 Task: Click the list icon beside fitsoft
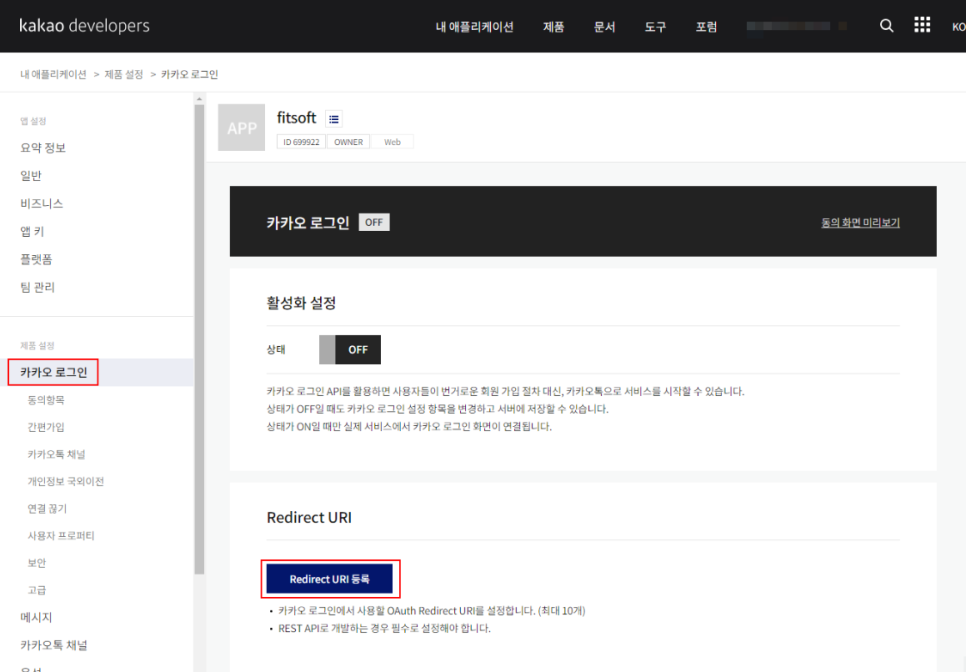point(334,119)
